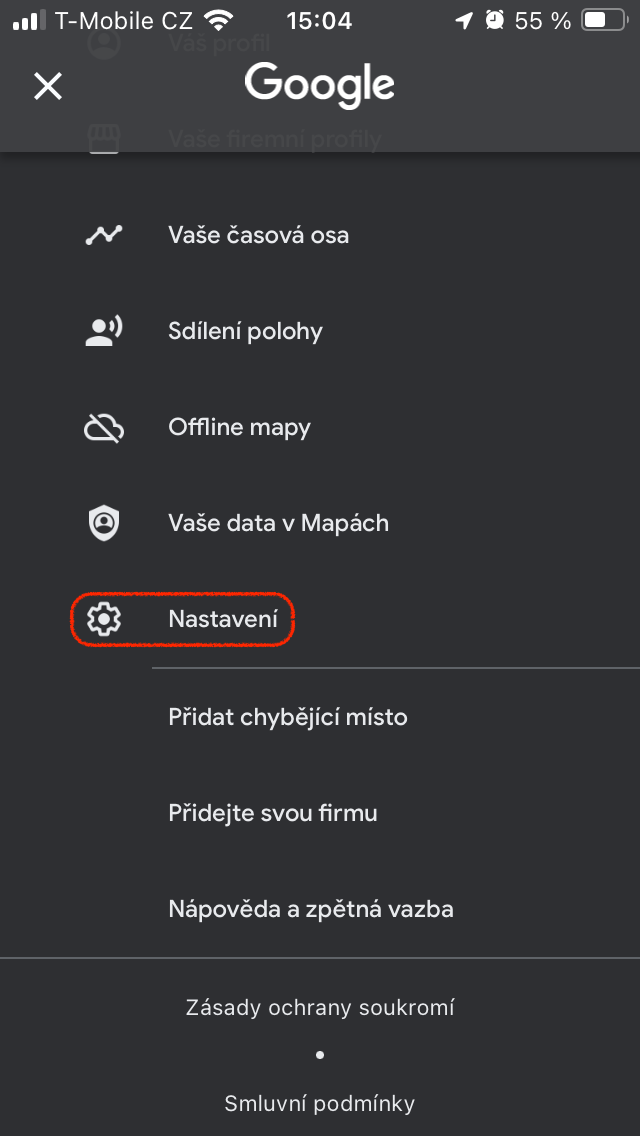Tap the alarm clock status icon
Image resolution: width=640 pixels, height=1136 pixels.
(494, 20)
